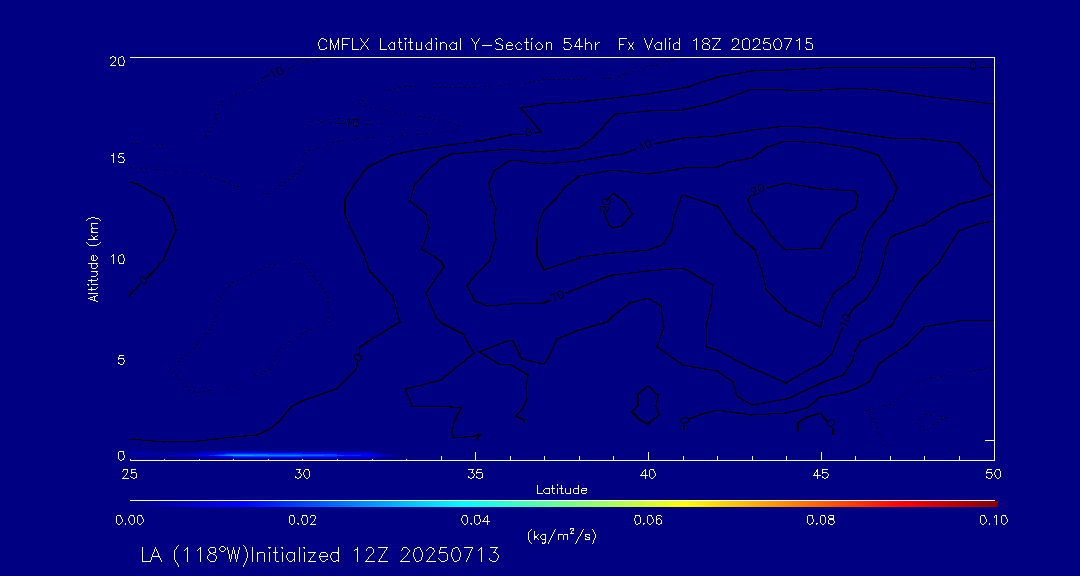
Task: Click the "LA (118°W)Initialized 12Z 20250713" footer text
Action: (320, 555)
